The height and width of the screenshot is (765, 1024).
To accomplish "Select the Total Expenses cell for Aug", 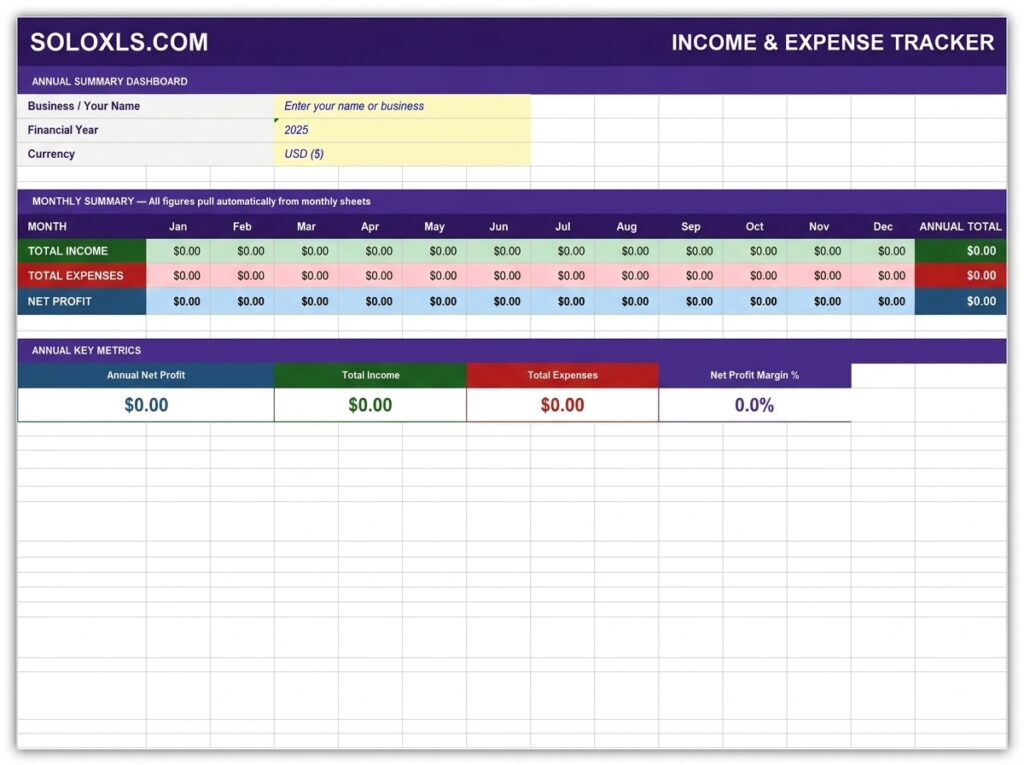I will pyautogui.click(x=626, y=276).
